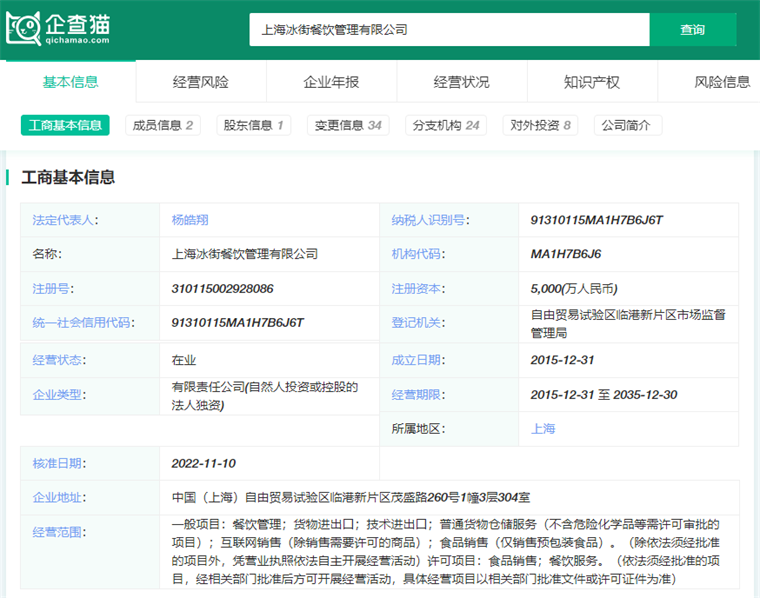
Task: Click the 上海 region link
Action: 543,428
